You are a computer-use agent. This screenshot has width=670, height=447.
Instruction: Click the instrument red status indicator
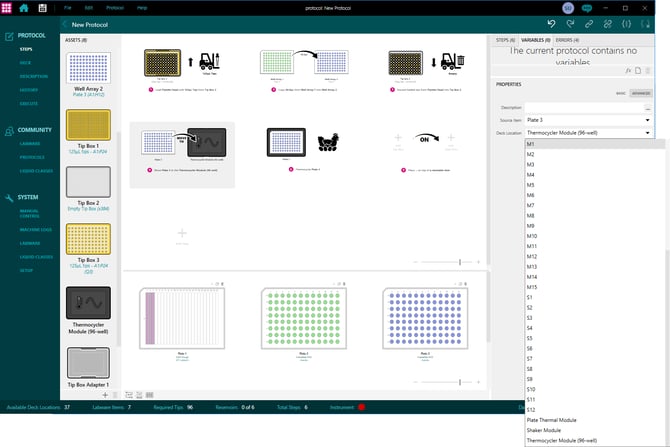point(361,407)
